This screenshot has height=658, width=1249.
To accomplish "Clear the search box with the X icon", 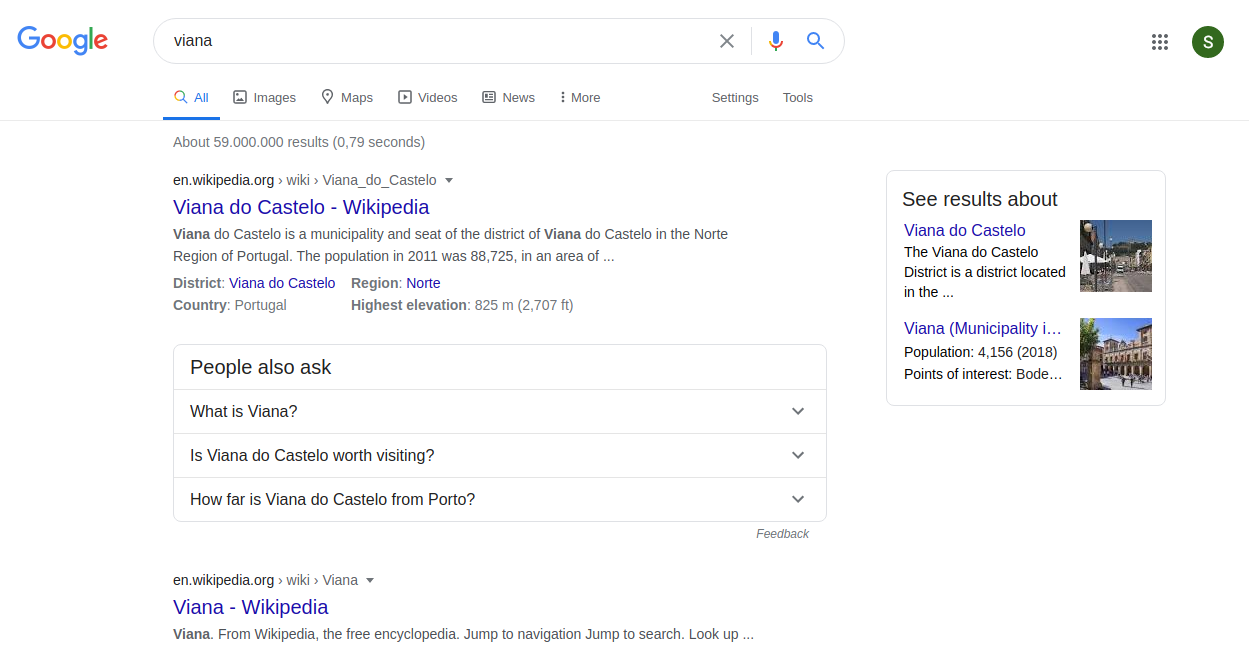I will 727,41.
